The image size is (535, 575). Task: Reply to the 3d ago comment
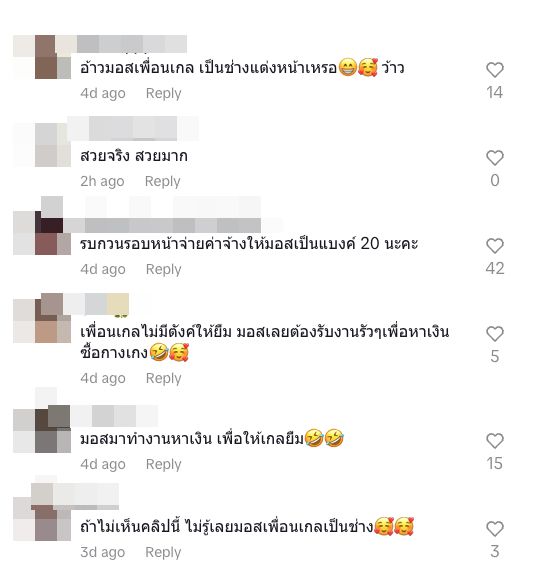click(x=163, y=552)
